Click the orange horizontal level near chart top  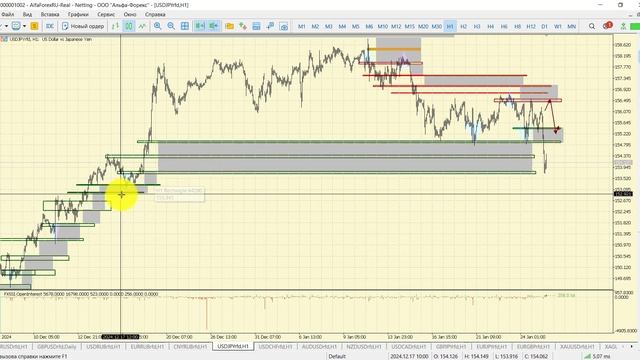click(x=394, y=49)
